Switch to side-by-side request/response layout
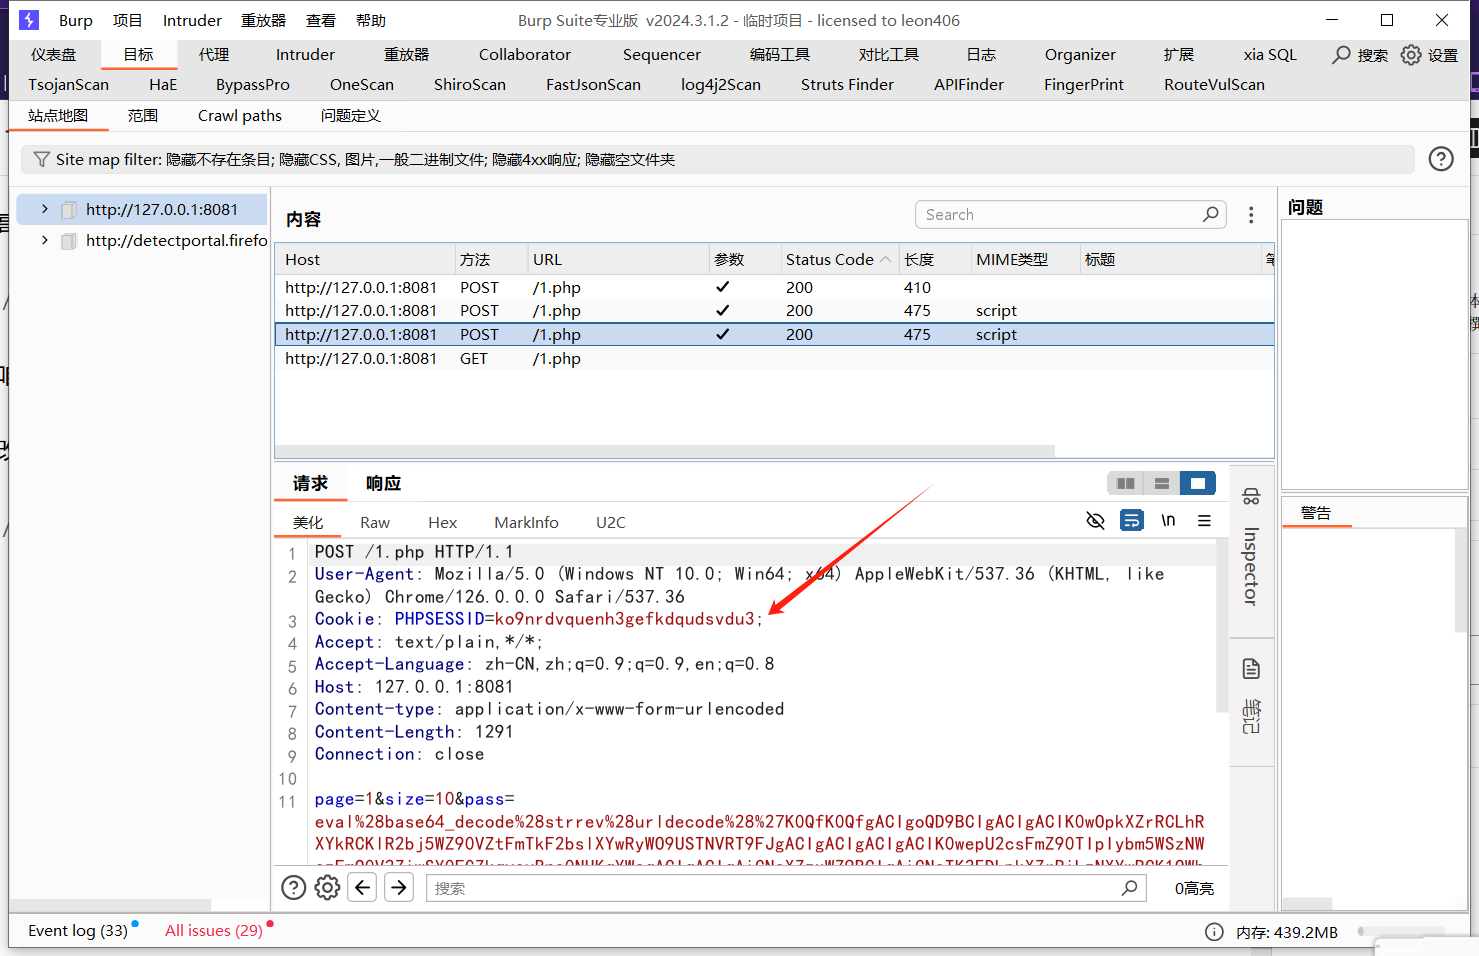The image size is (1479, 956). pos(1126,483)
